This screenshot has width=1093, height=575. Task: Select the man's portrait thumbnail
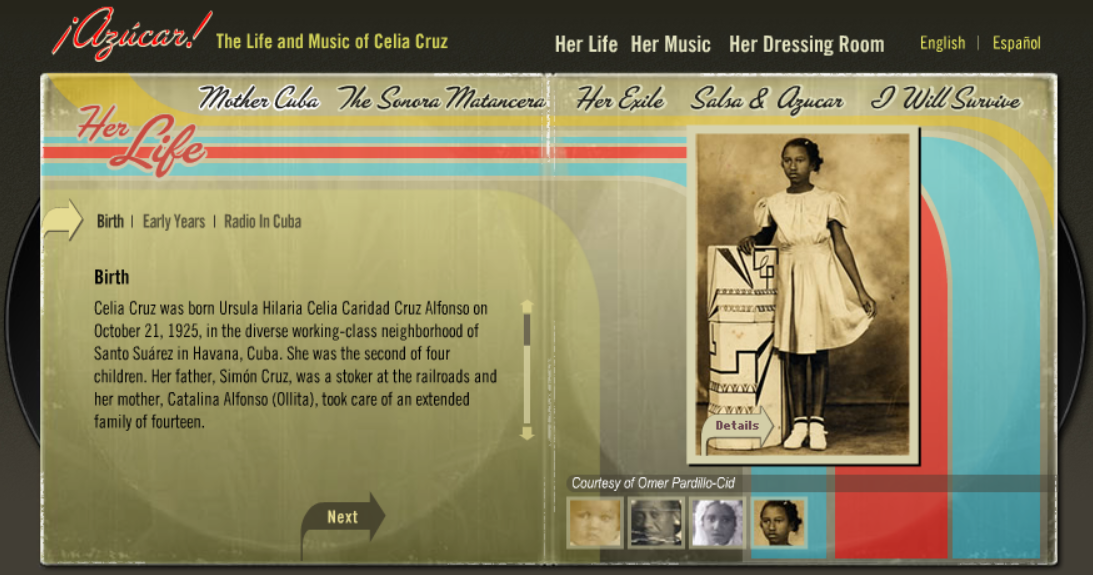tap(656, 522)
